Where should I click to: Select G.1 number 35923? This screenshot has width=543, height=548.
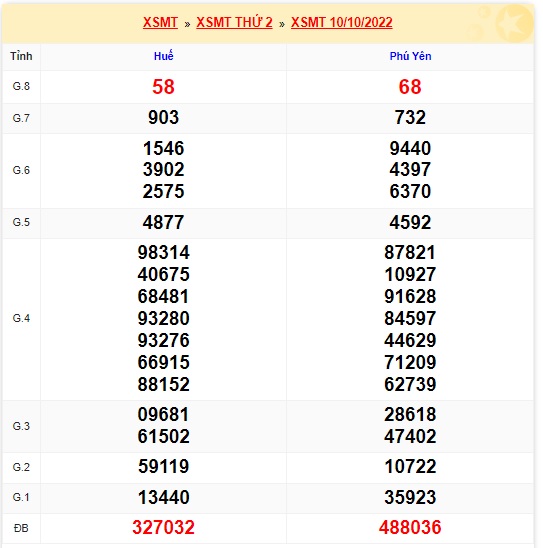point(410,497)
